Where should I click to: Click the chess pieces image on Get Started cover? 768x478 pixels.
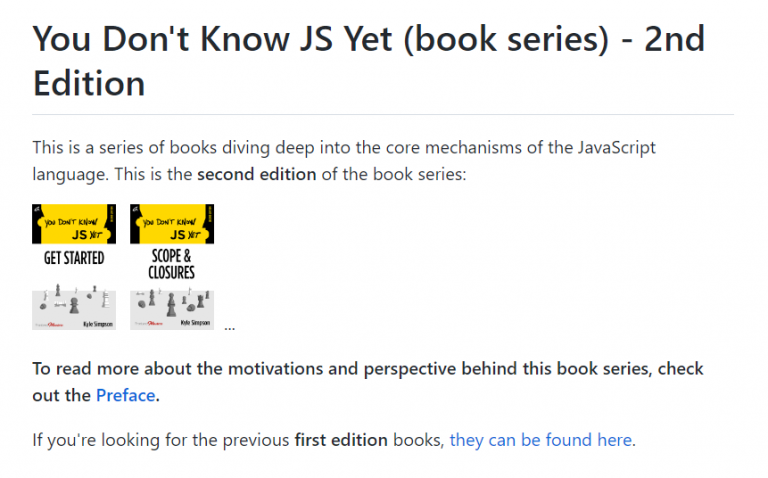click(72, 300)
